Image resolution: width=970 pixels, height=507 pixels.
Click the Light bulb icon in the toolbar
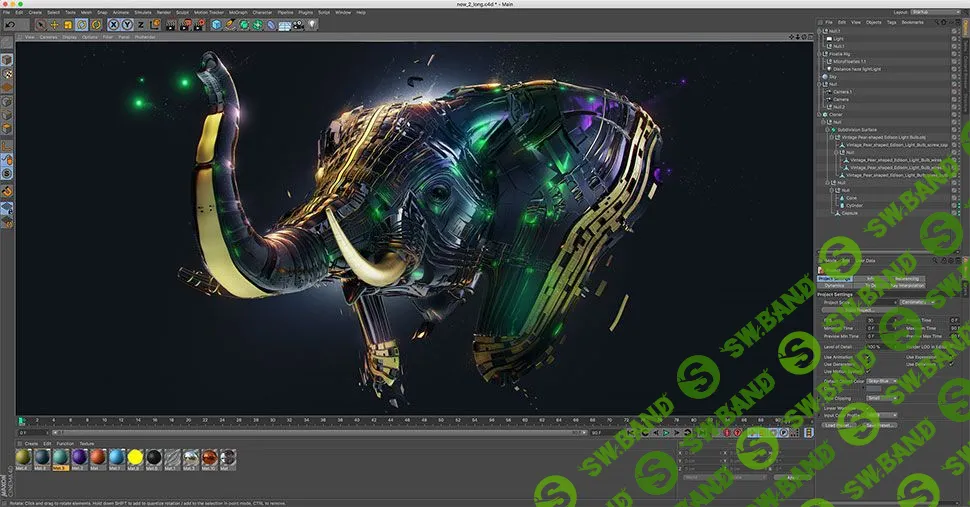[312, 24]
